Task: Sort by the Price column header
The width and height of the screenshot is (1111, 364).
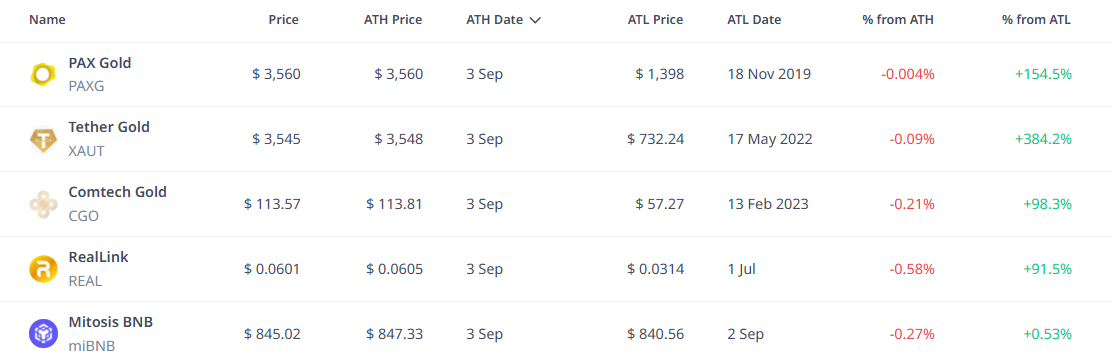Action: pos(283,20)
